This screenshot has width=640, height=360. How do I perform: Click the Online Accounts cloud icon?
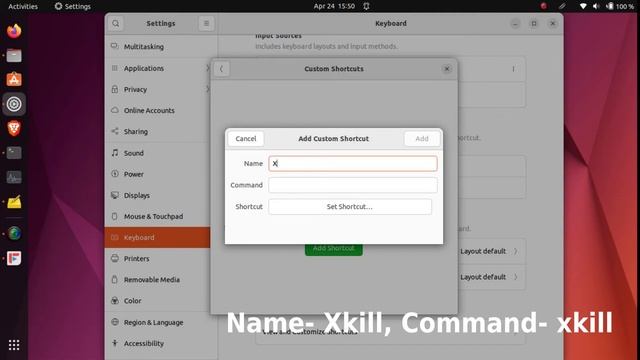coord(115,110)
